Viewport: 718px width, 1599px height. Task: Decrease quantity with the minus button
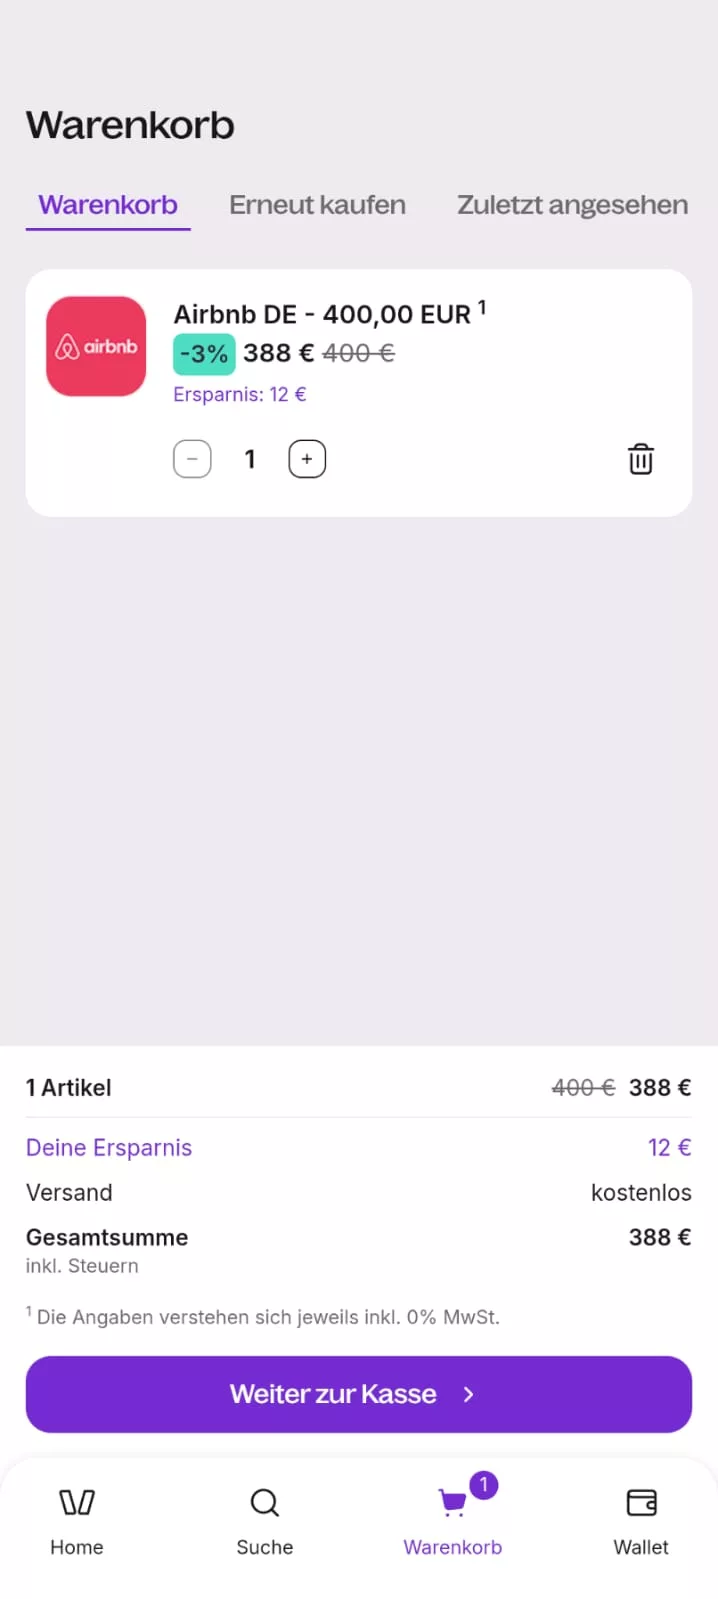(x=192, y=459)
